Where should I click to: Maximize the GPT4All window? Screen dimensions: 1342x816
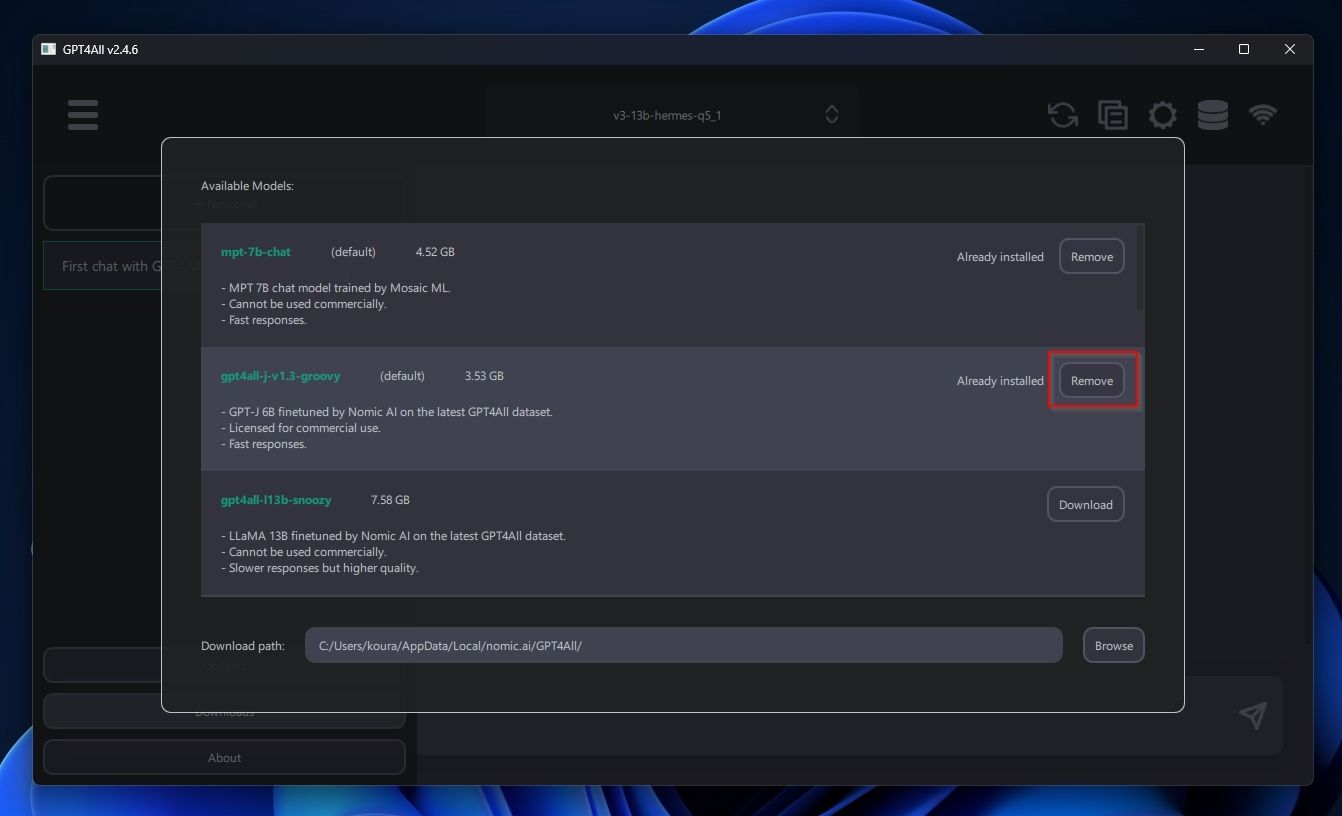click(x=1244, y=49)
